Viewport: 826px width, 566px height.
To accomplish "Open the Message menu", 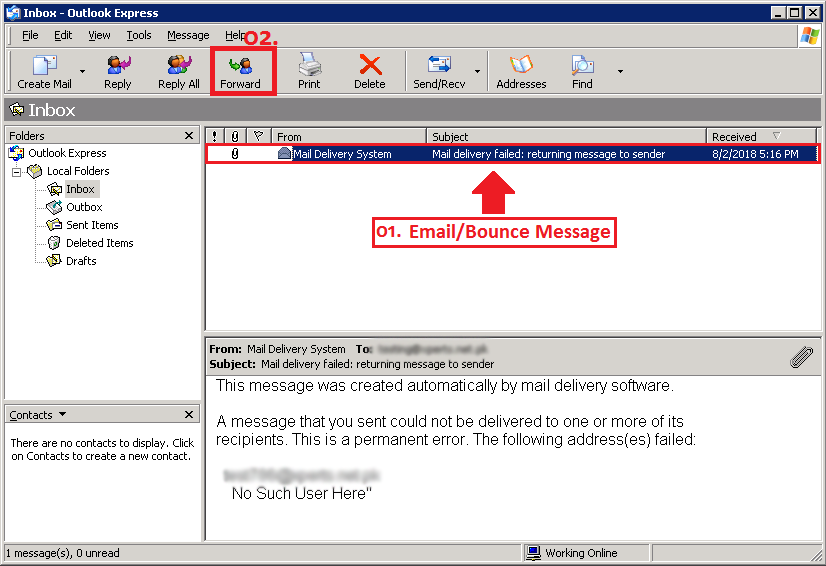I will click(x=188, y=35).
